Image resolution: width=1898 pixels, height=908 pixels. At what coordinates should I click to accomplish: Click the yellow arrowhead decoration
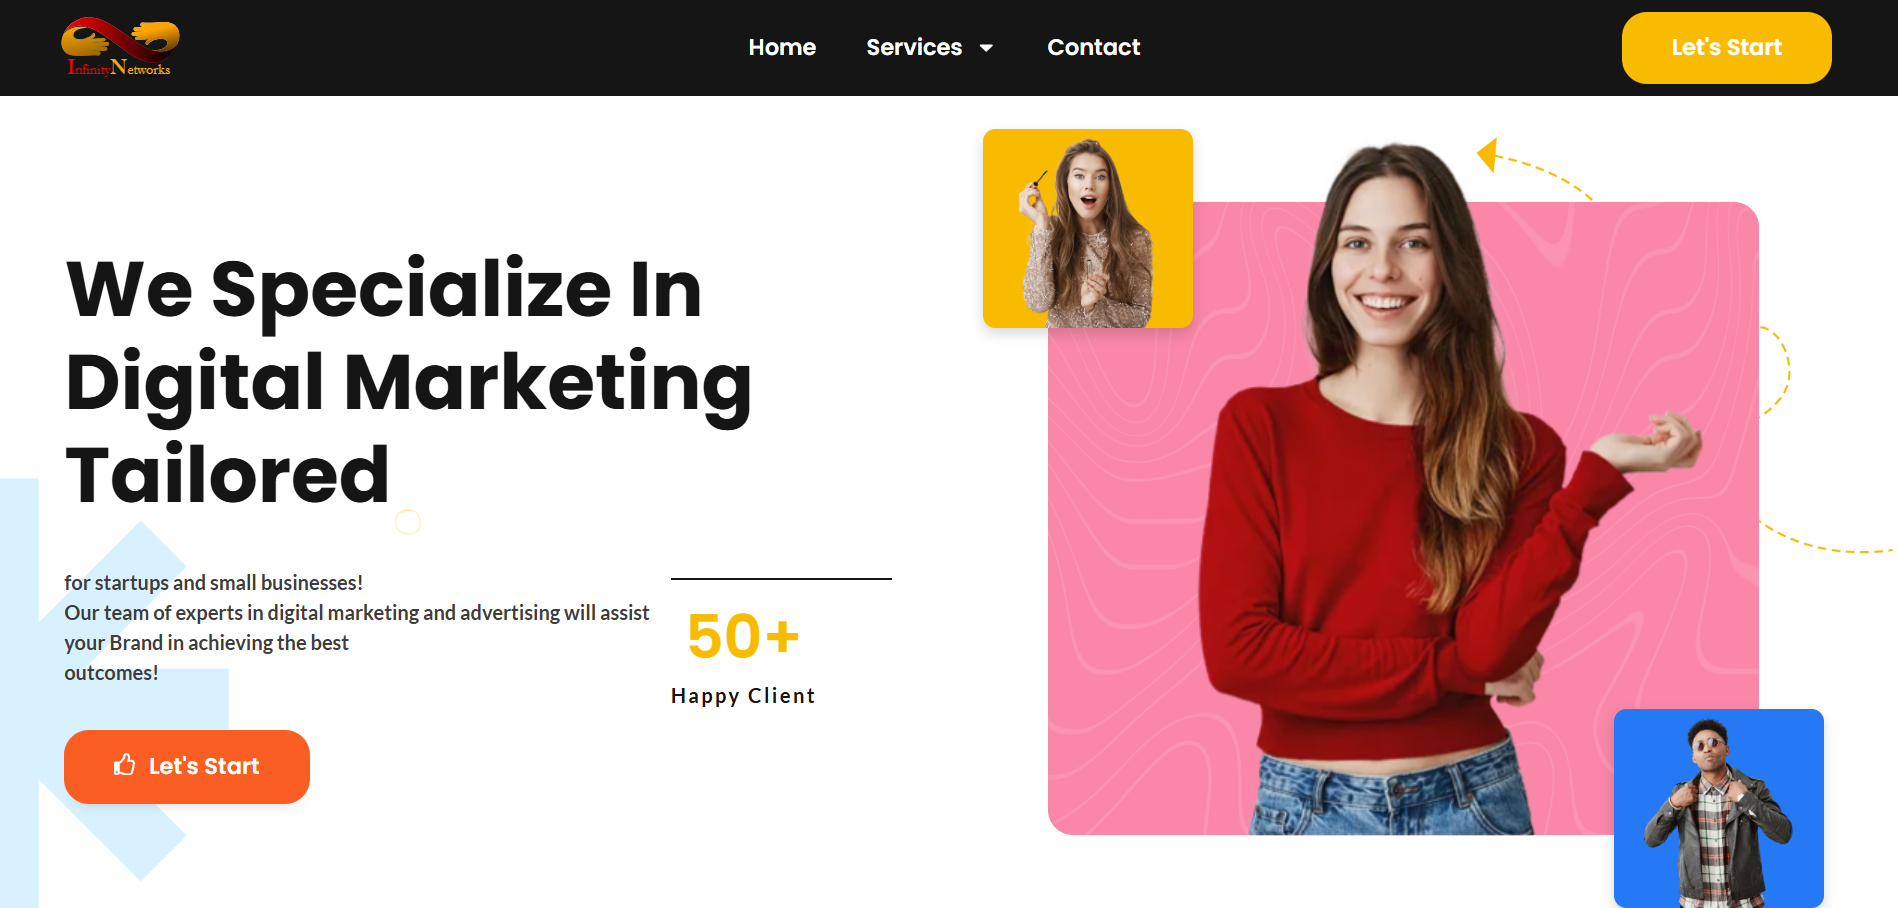tap(1487, 155)
